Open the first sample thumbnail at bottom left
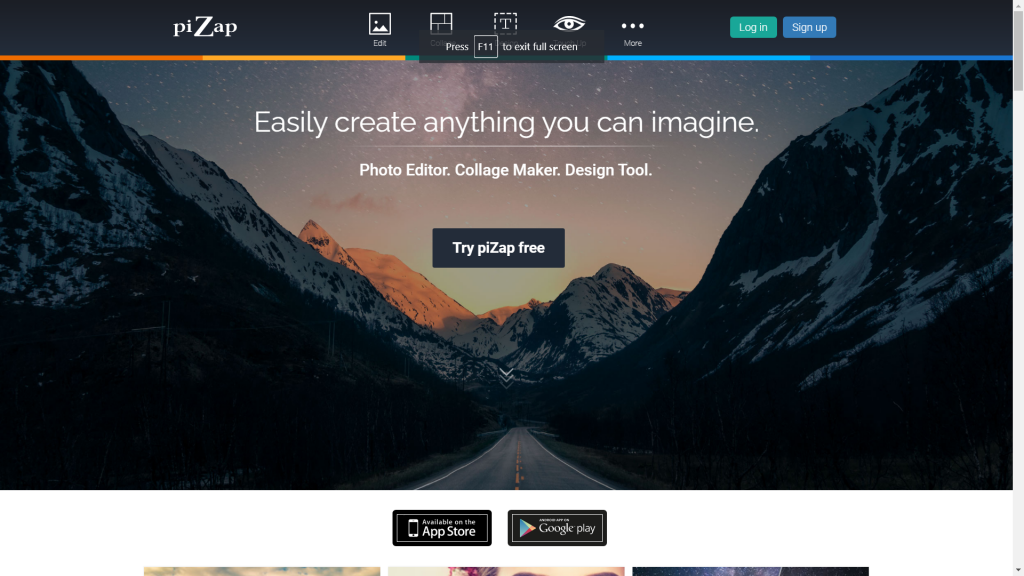1024x576 pixels. [x=262, y=571]
